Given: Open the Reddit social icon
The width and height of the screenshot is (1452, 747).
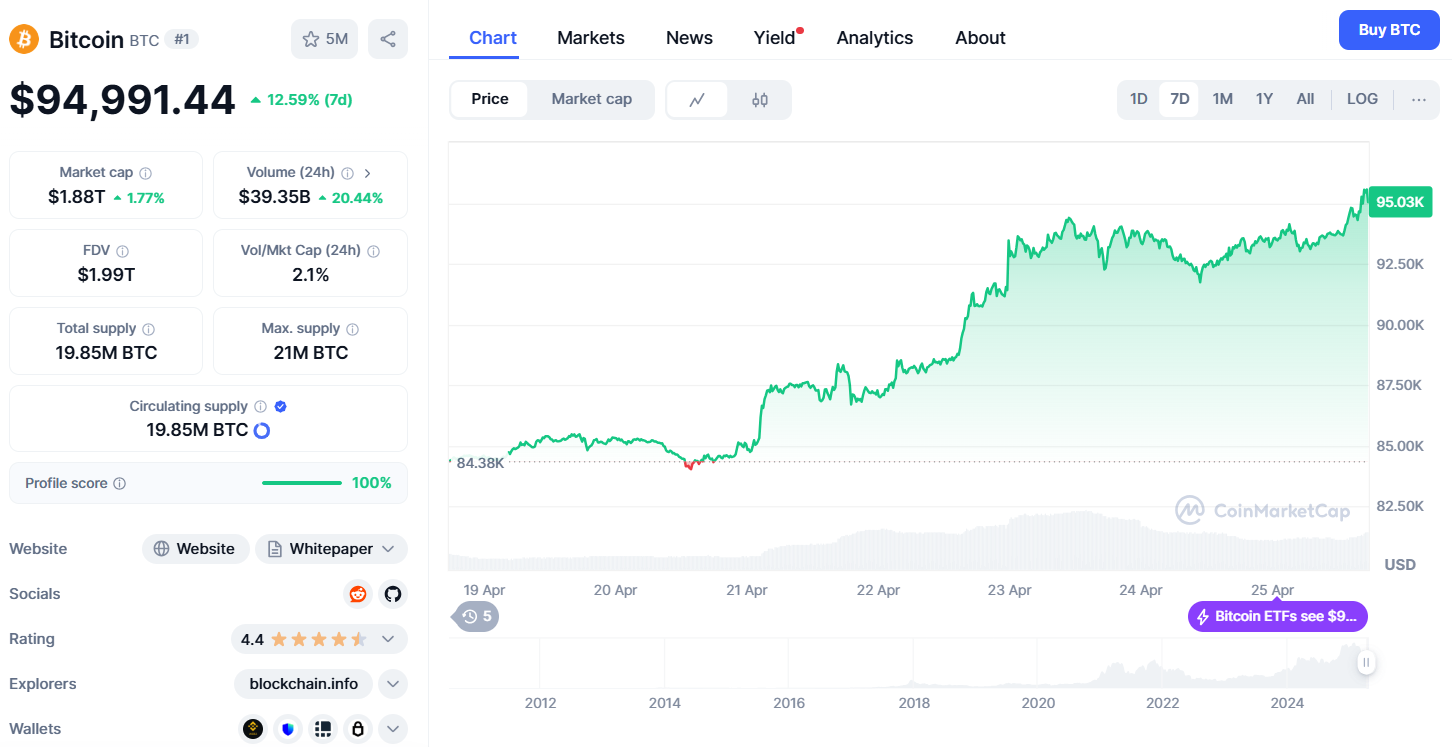Looking at the screenshot, I should 357,594.
